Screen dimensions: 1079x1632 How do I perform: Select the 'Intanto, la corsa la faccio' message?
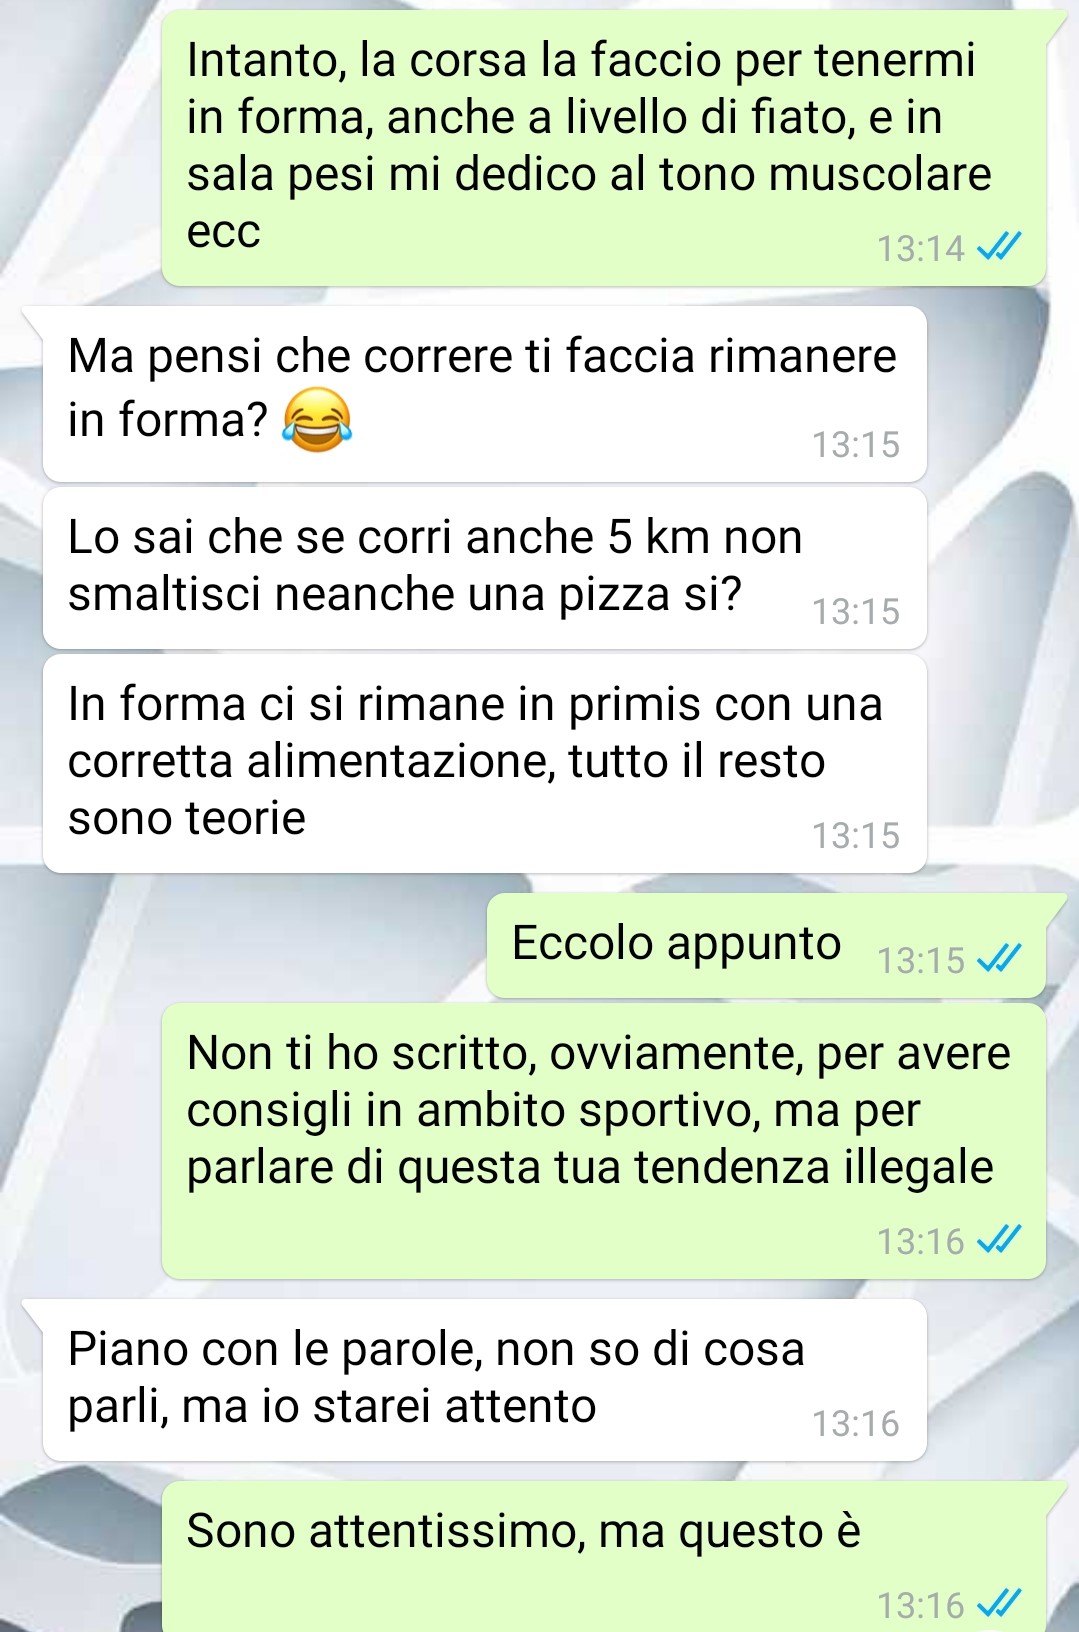tap(604, 148)
